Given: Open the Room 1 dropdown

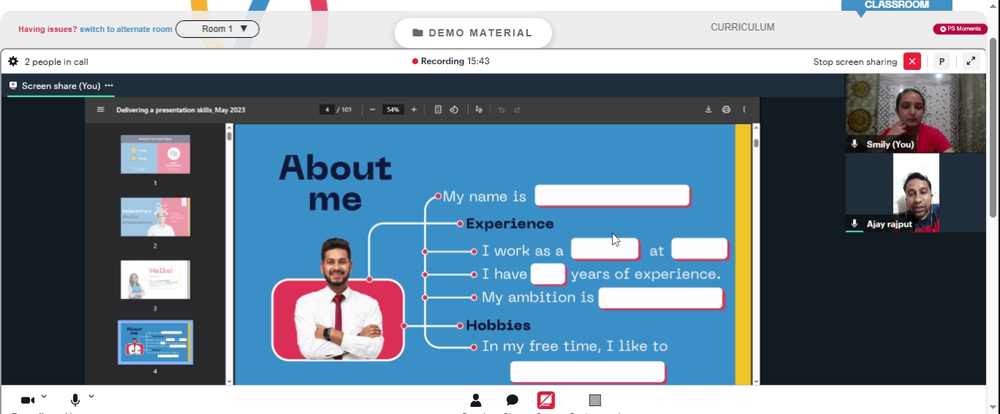Looking at the screenshot, I should pyautogui.click(x=217, y=29).
